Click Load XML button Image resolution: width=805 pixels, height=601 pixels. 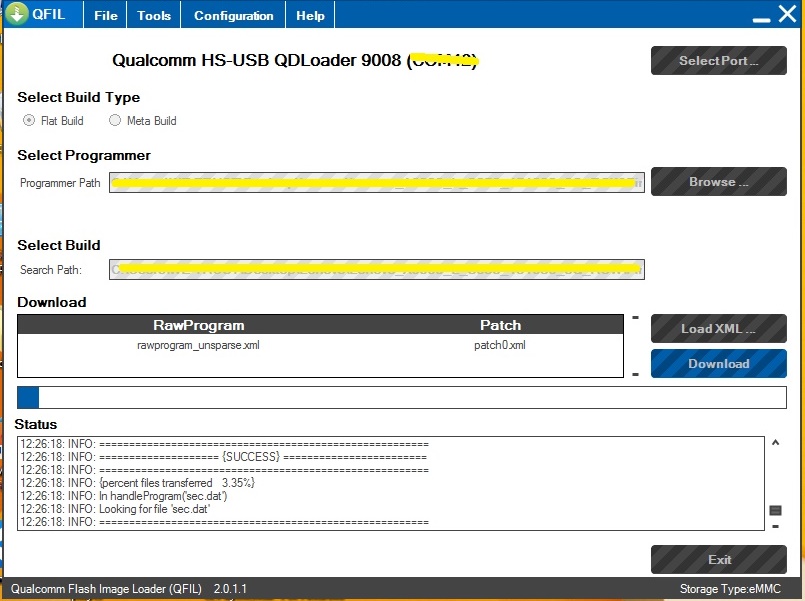(x=718, y=329)
